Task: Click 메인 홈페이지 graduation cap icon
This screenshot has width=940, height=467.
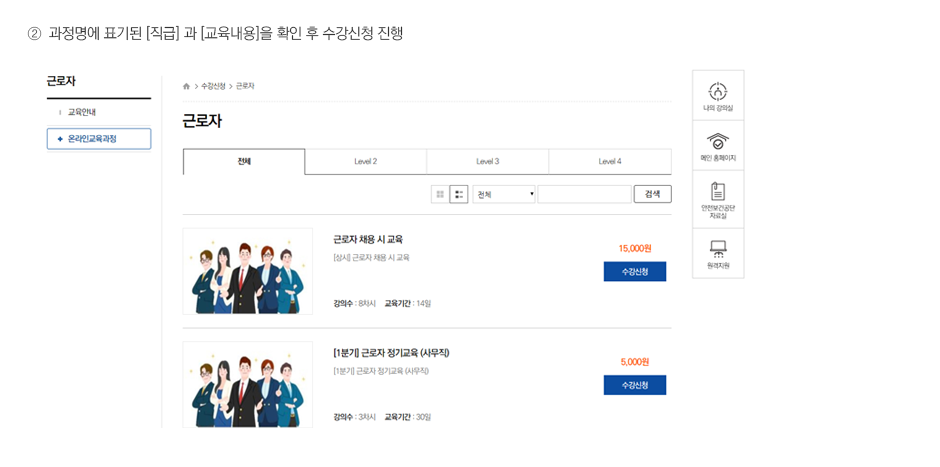Action: 718,141
